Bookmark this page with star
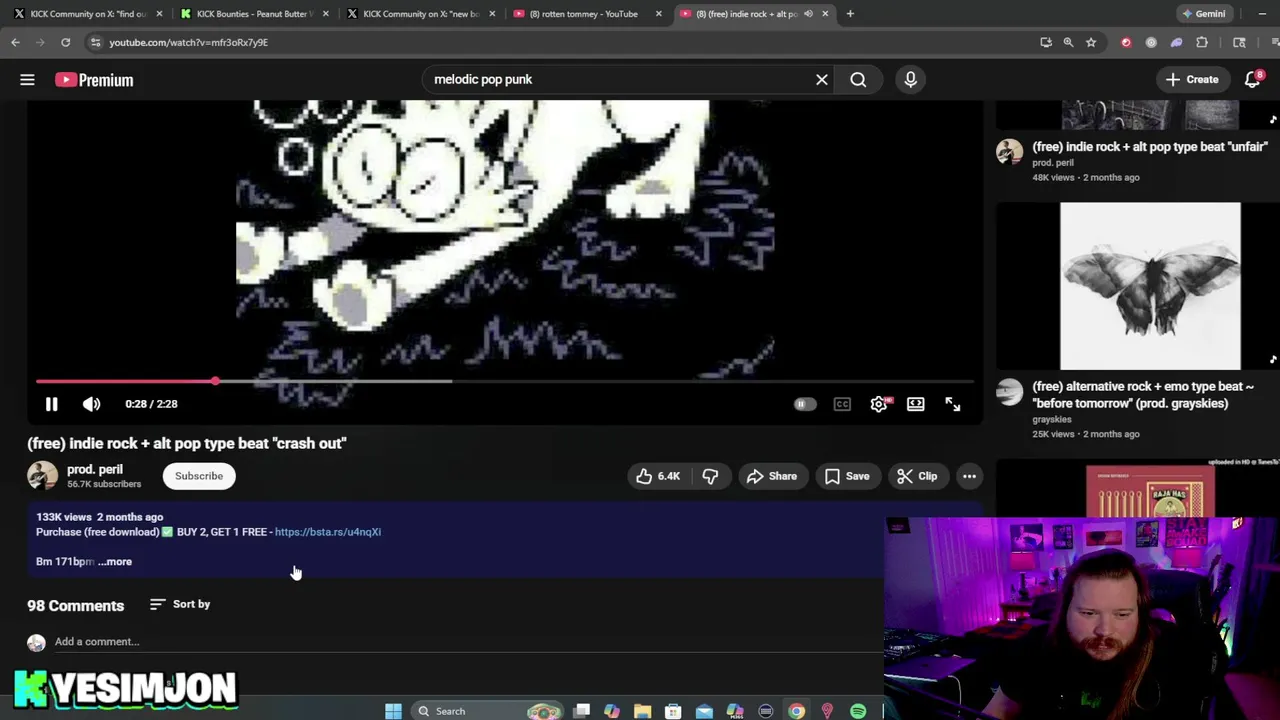 click(1091, 42)
